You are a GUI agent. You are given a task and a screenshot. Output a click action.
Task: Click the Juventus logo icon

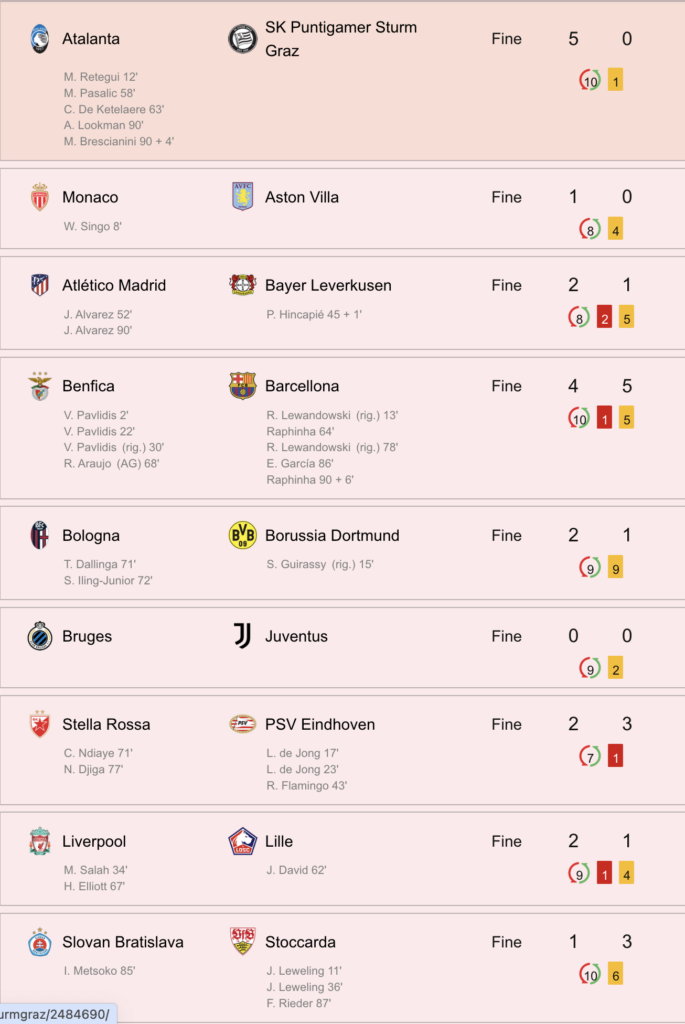242,635
